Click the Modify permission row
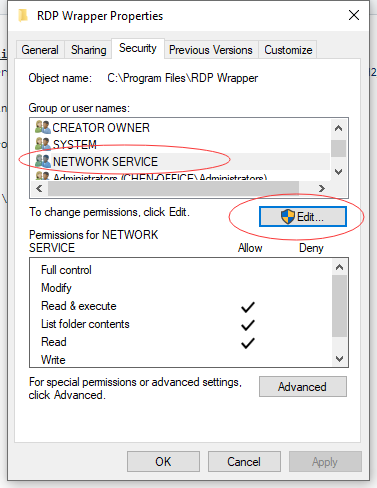 pyautogui.click(x=181, y=288)
